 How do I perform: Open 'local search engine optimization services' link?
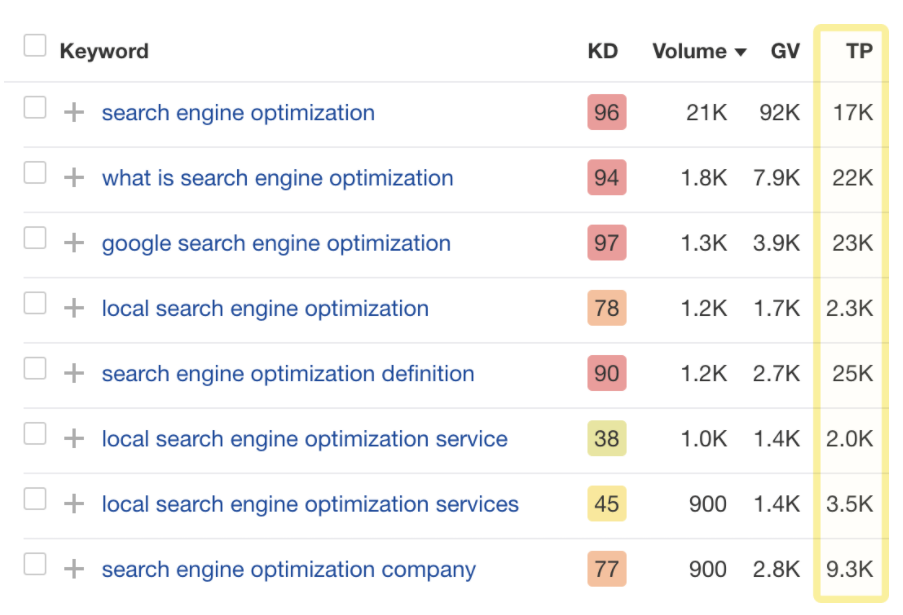(x=310, y=504)
